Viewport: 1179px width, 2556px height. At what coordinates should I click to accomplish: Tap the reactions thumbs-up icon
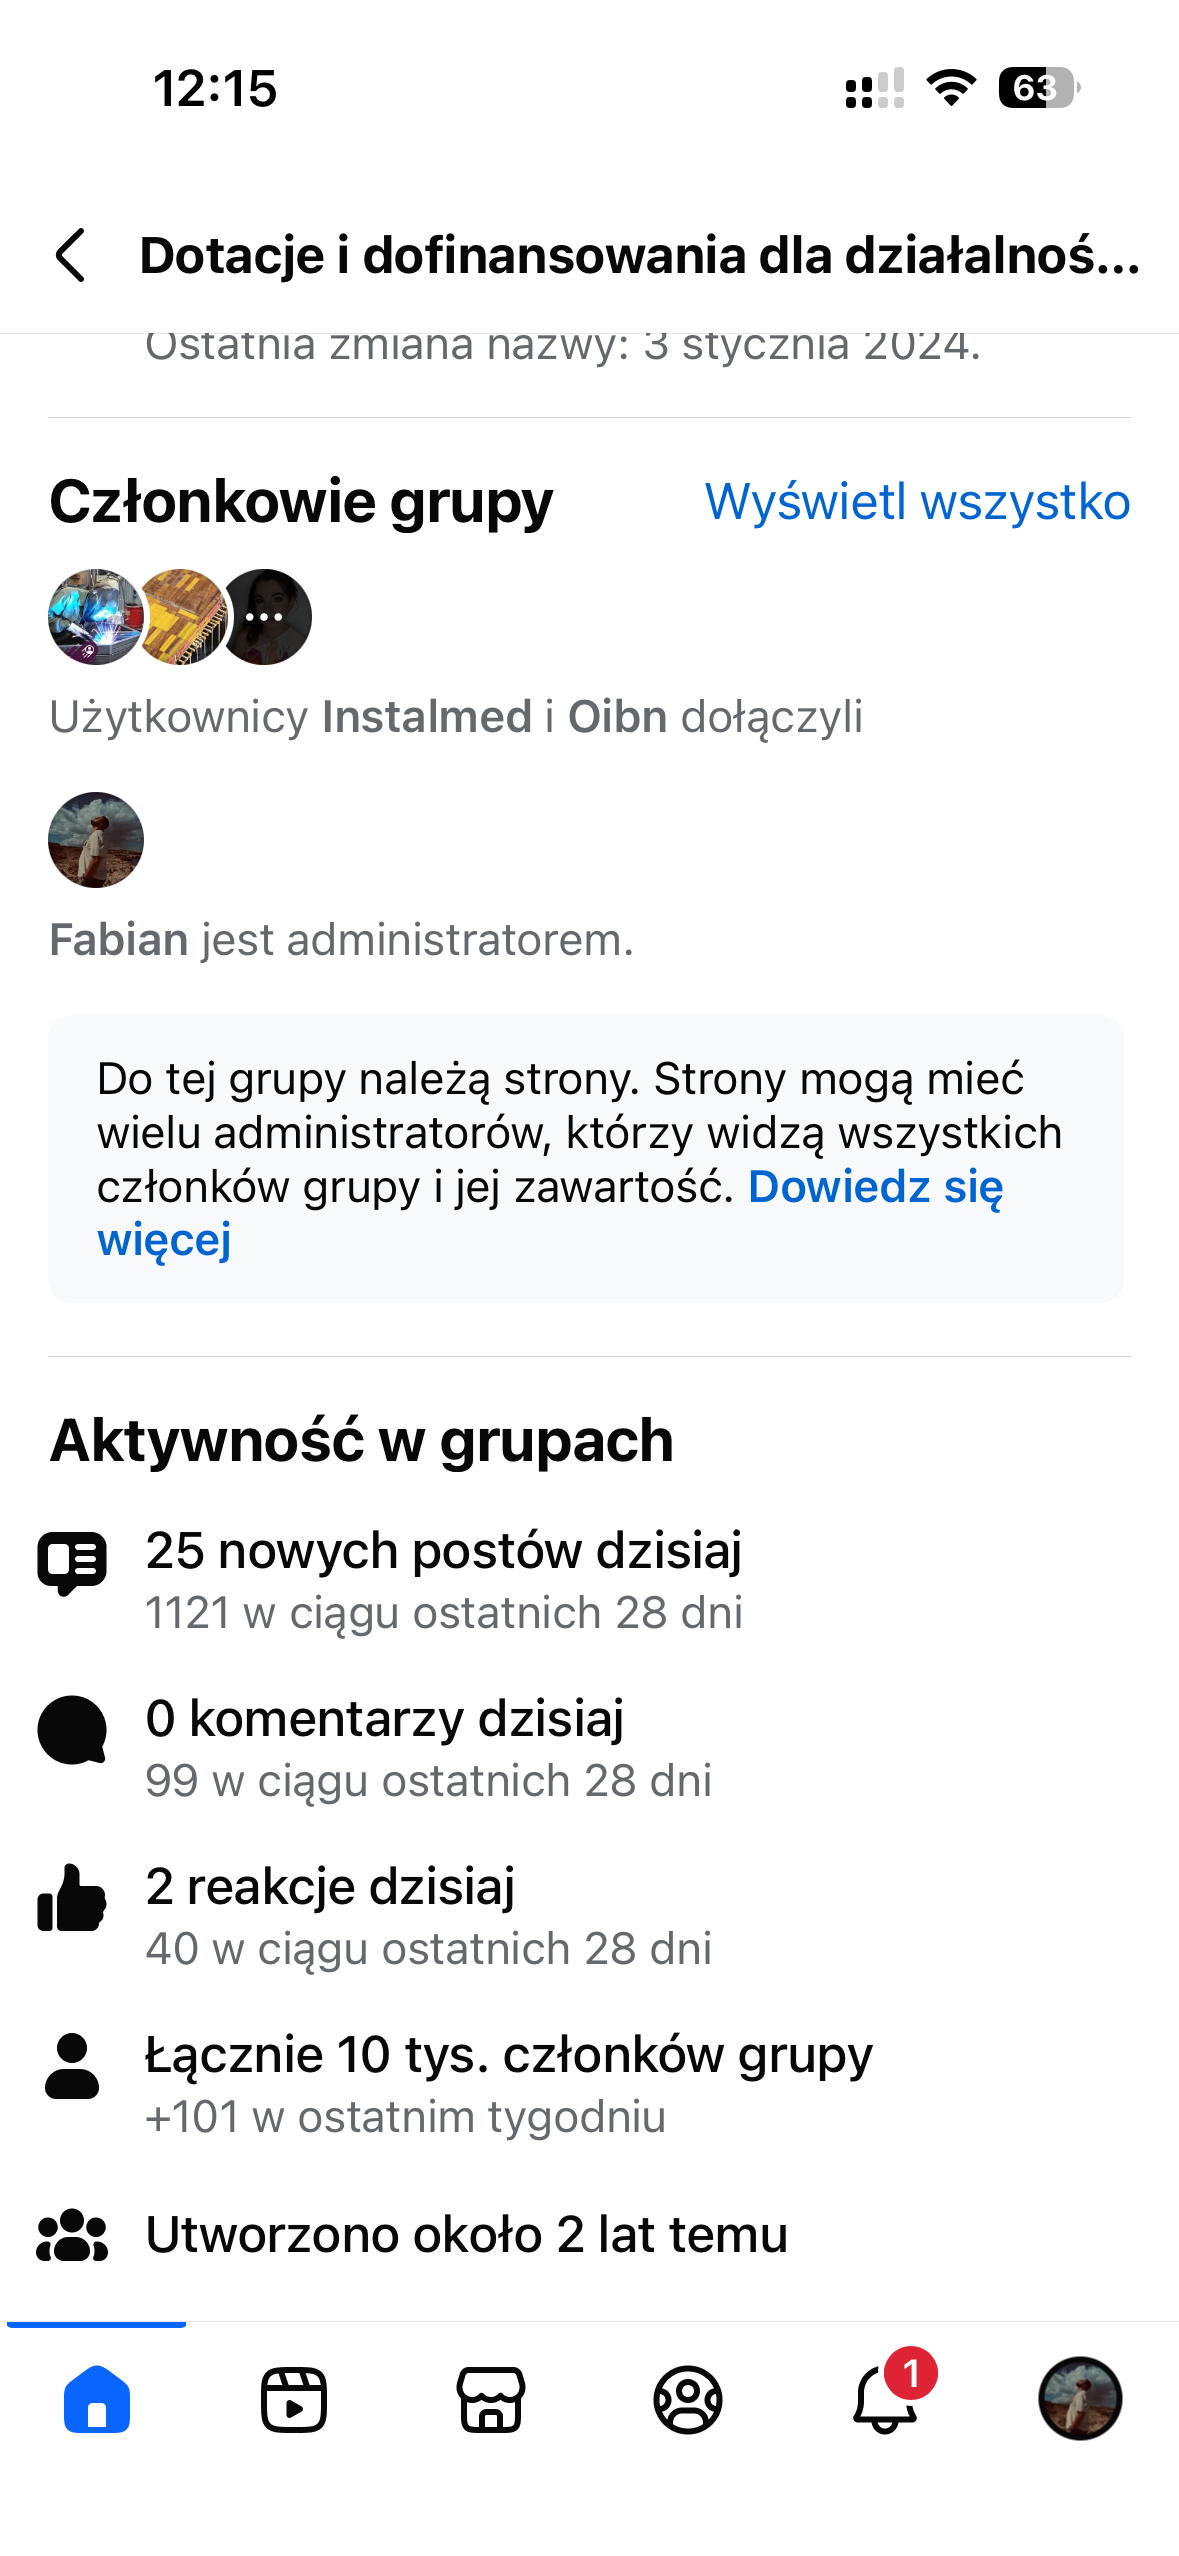point(72,1898)
